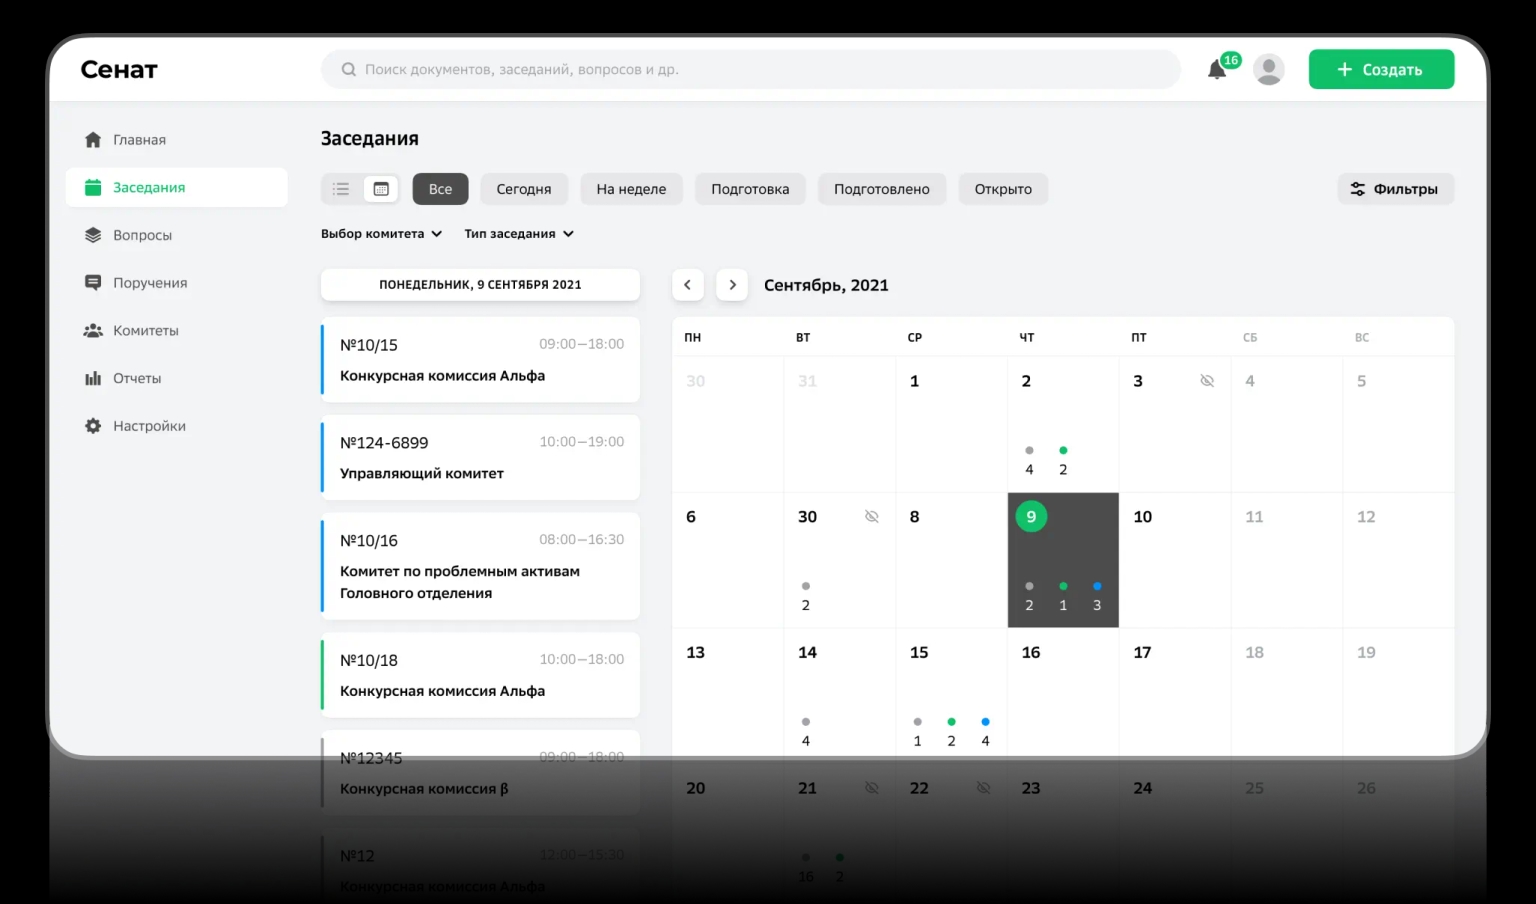The width and height of the screenshot is (1536, 904).
Task: Click the blue dot count on September 15
Action: 985,732
